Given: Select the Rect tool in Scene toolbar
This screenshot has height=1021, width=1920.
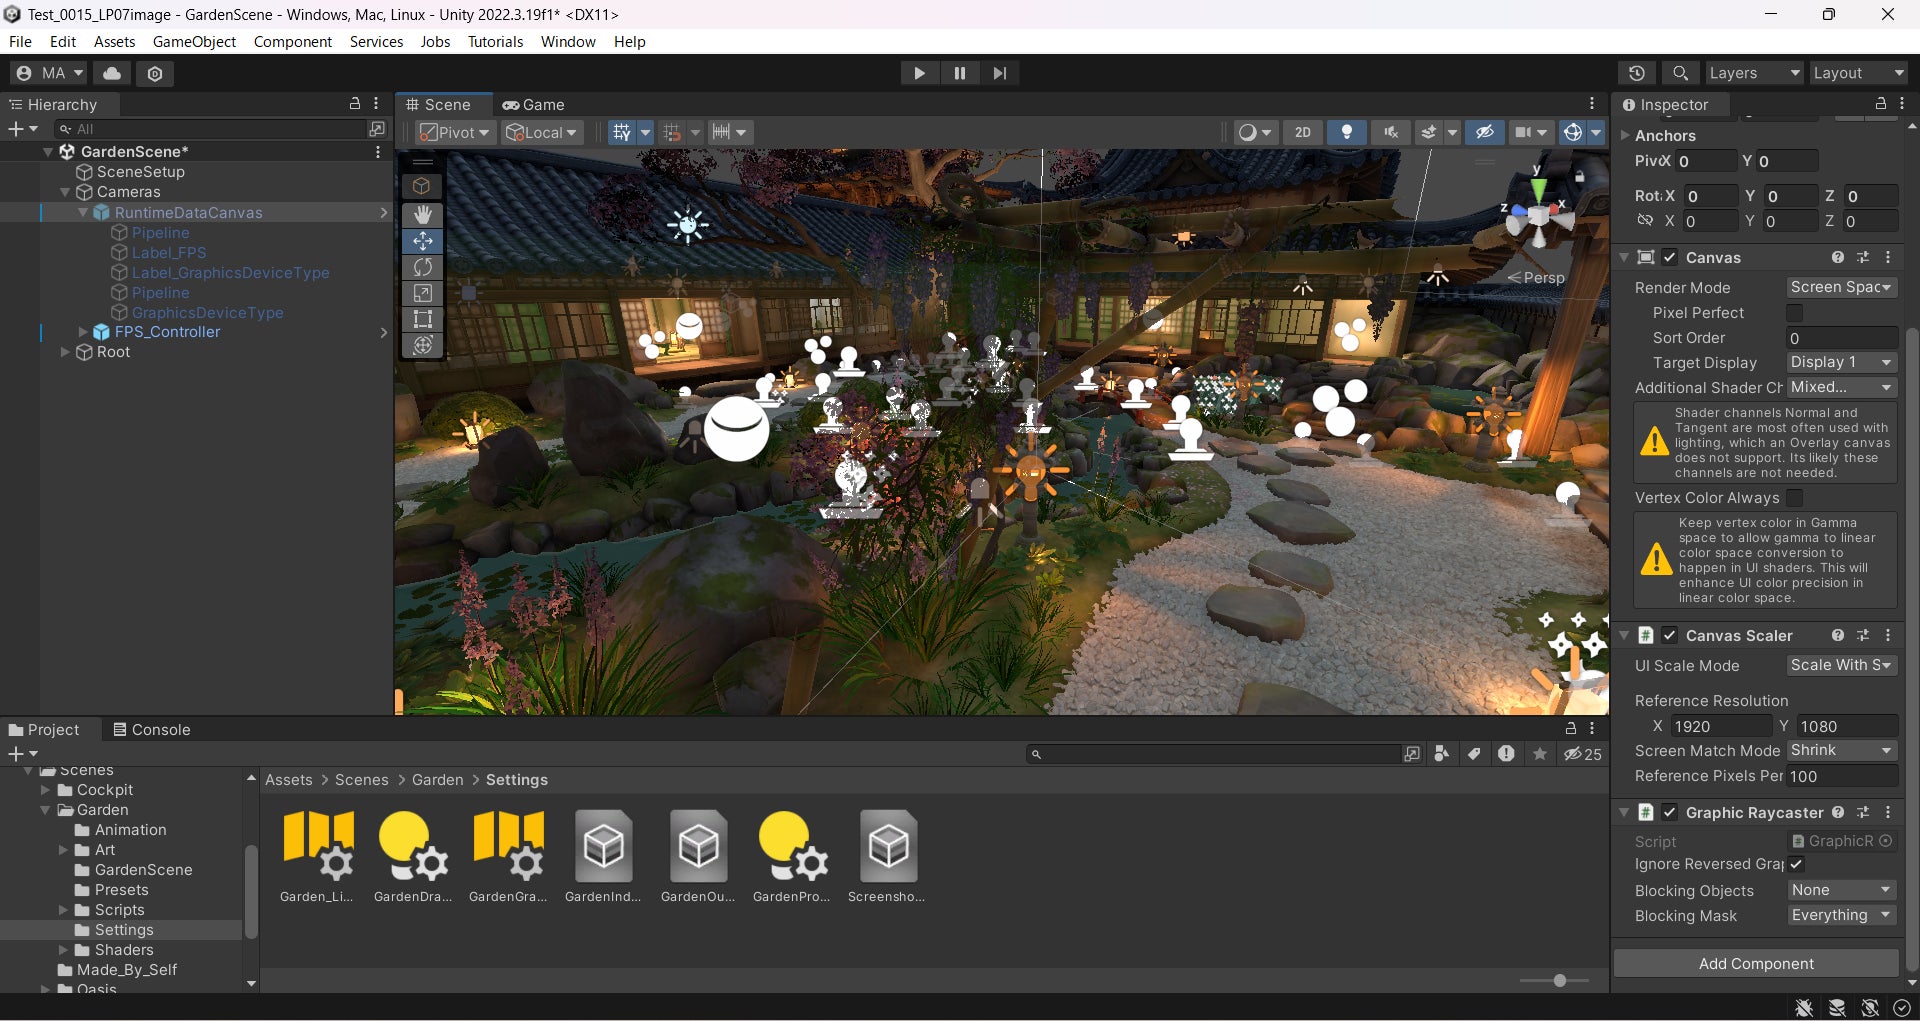Looking at the screenshot, I should (423, 319).
